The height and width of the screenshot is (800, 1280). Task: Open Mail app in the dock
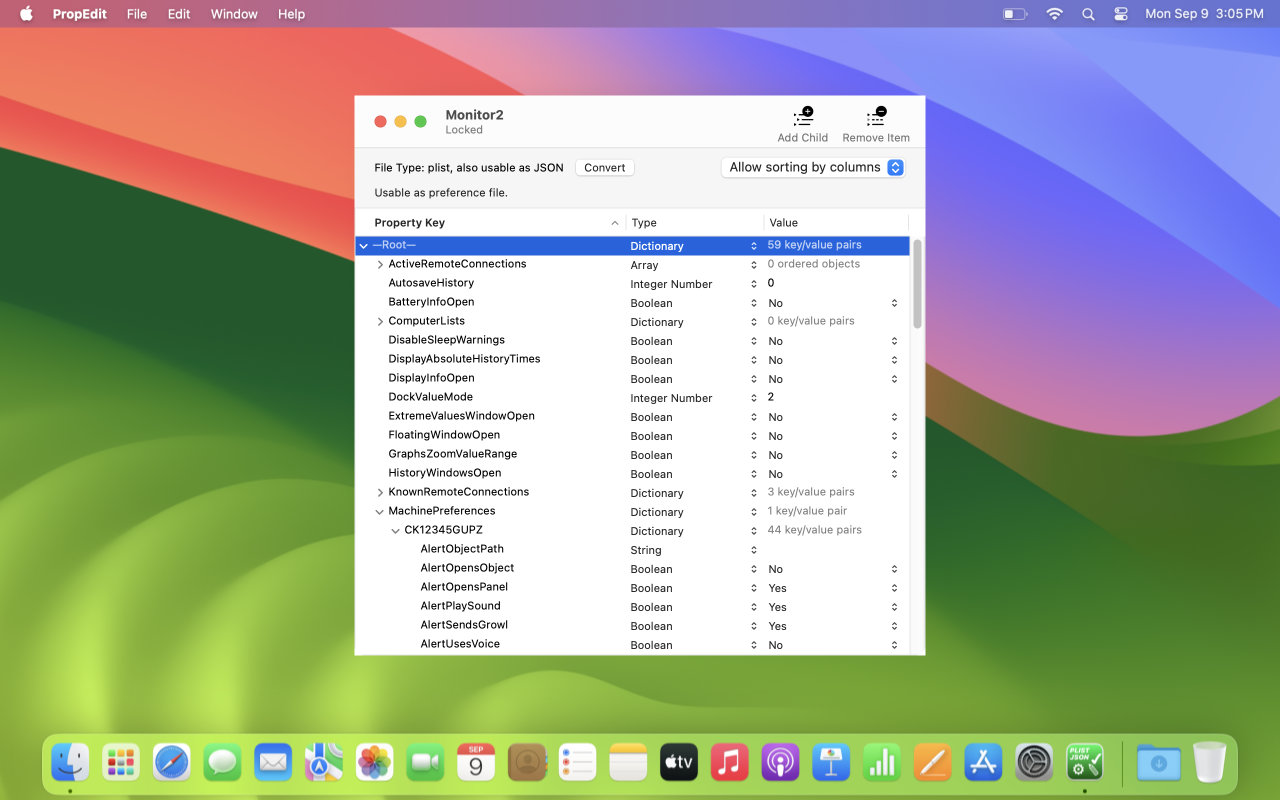click(273, 763)
